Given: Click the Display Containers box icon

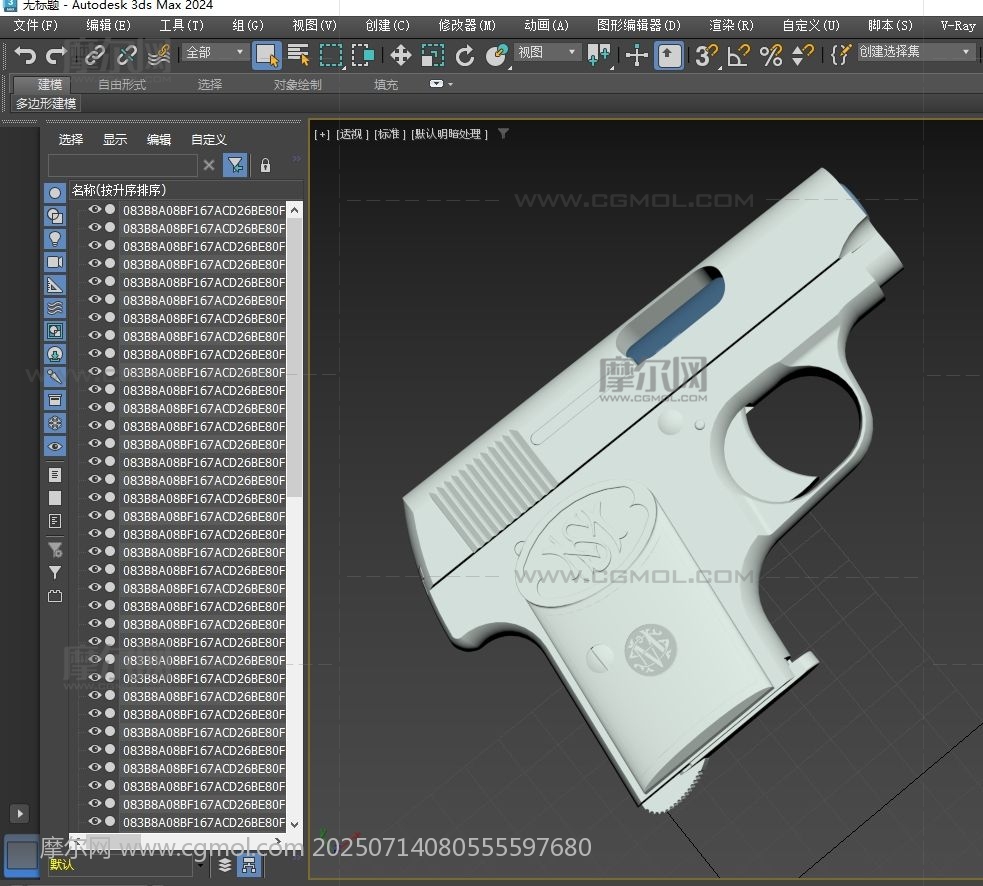Looking at the screenshot, I should coord(55,400).
